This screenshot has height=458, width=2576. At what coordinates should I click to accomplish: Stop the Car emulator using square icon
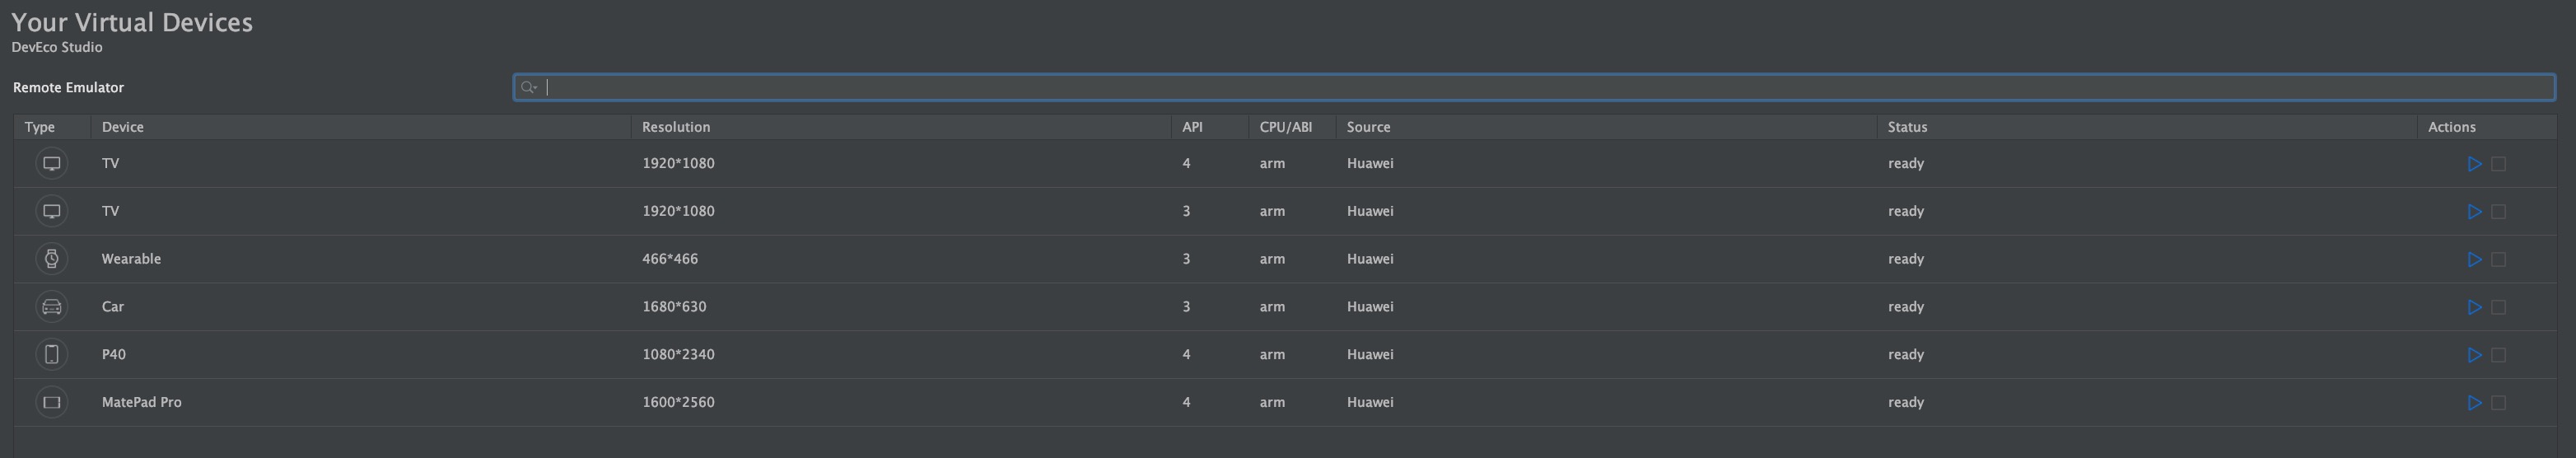[x=2498, y=307]
